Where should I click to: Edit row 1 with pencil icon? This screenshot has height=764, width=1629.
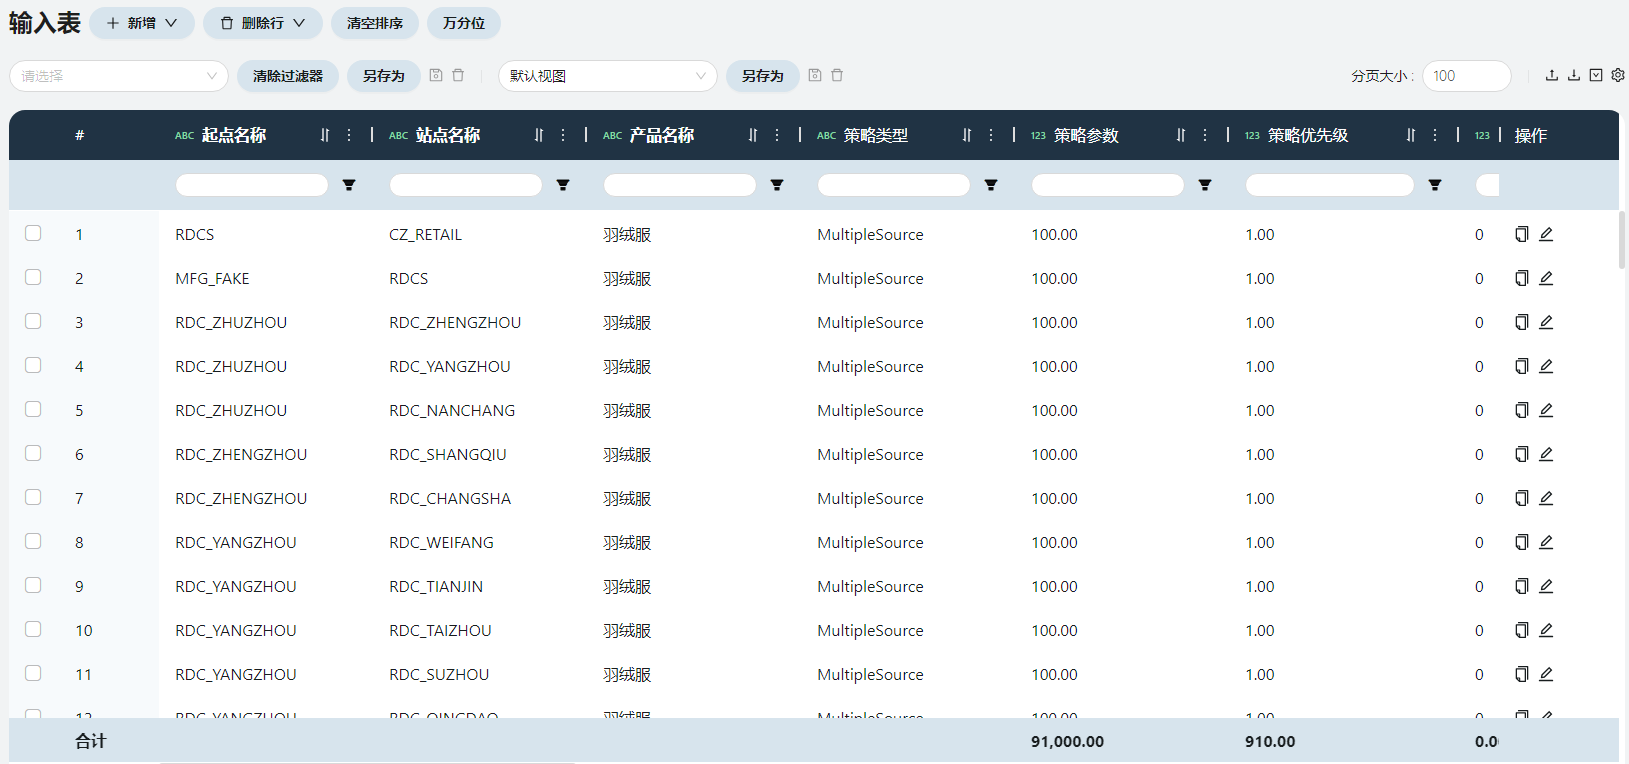point(1546,234)
